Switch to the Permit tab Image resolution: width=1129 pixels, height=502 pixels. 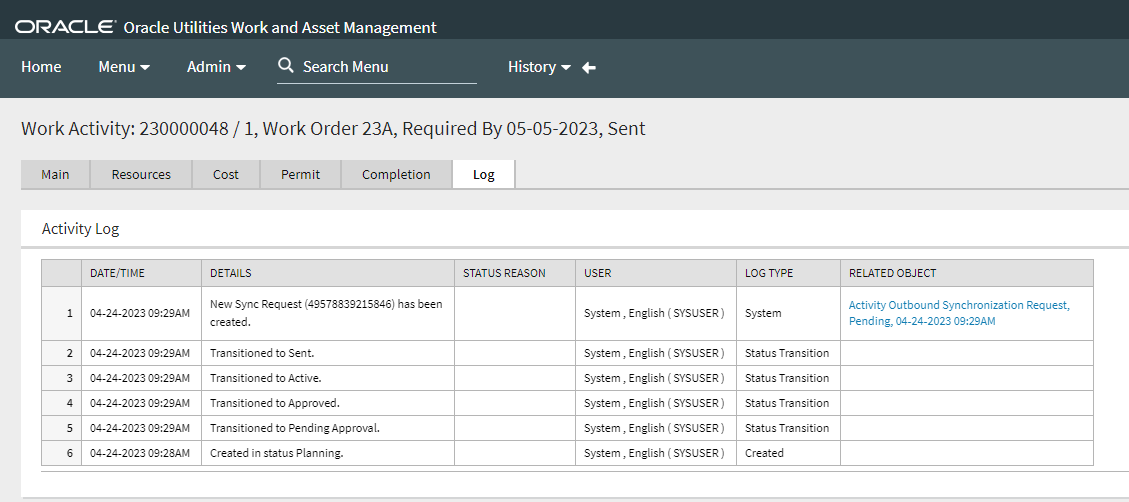click(300, 174)
